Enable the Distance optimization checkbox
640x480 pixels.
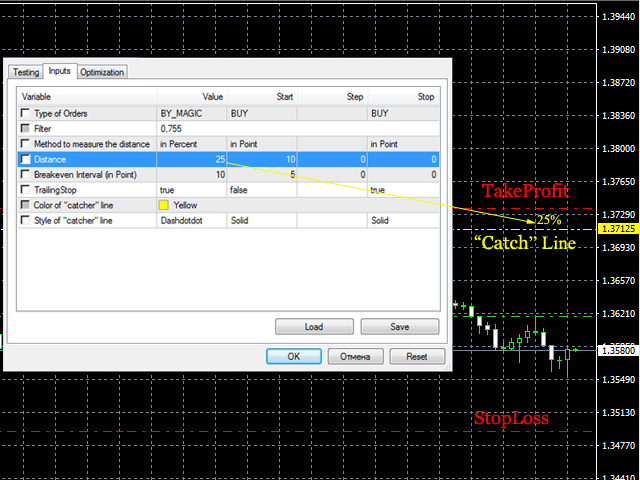click(x=25, y=159)
